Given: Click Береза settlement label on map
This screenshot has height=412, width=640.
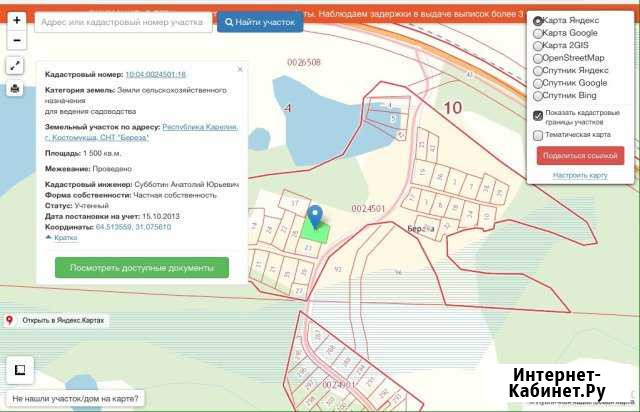Looking at the screenshot, I should pyautogui.click(x=421, y=229).
